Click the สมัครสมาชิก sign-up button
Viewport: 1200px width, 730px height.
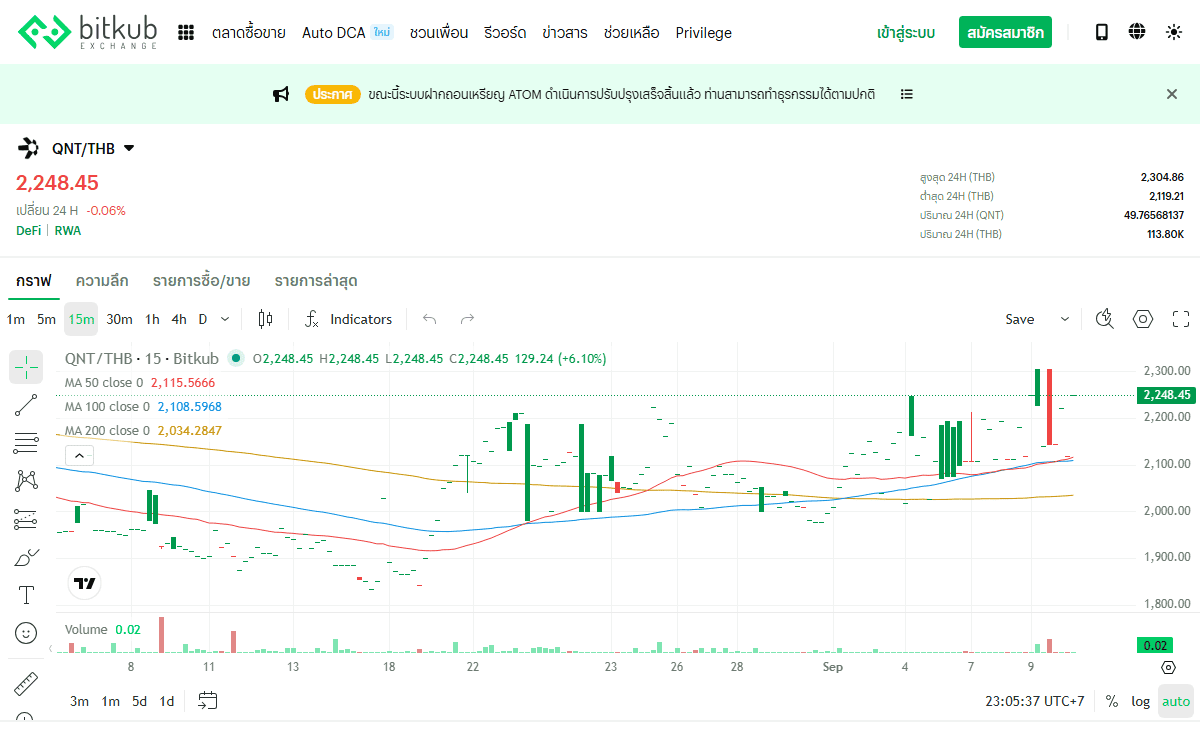[1005, 32]
